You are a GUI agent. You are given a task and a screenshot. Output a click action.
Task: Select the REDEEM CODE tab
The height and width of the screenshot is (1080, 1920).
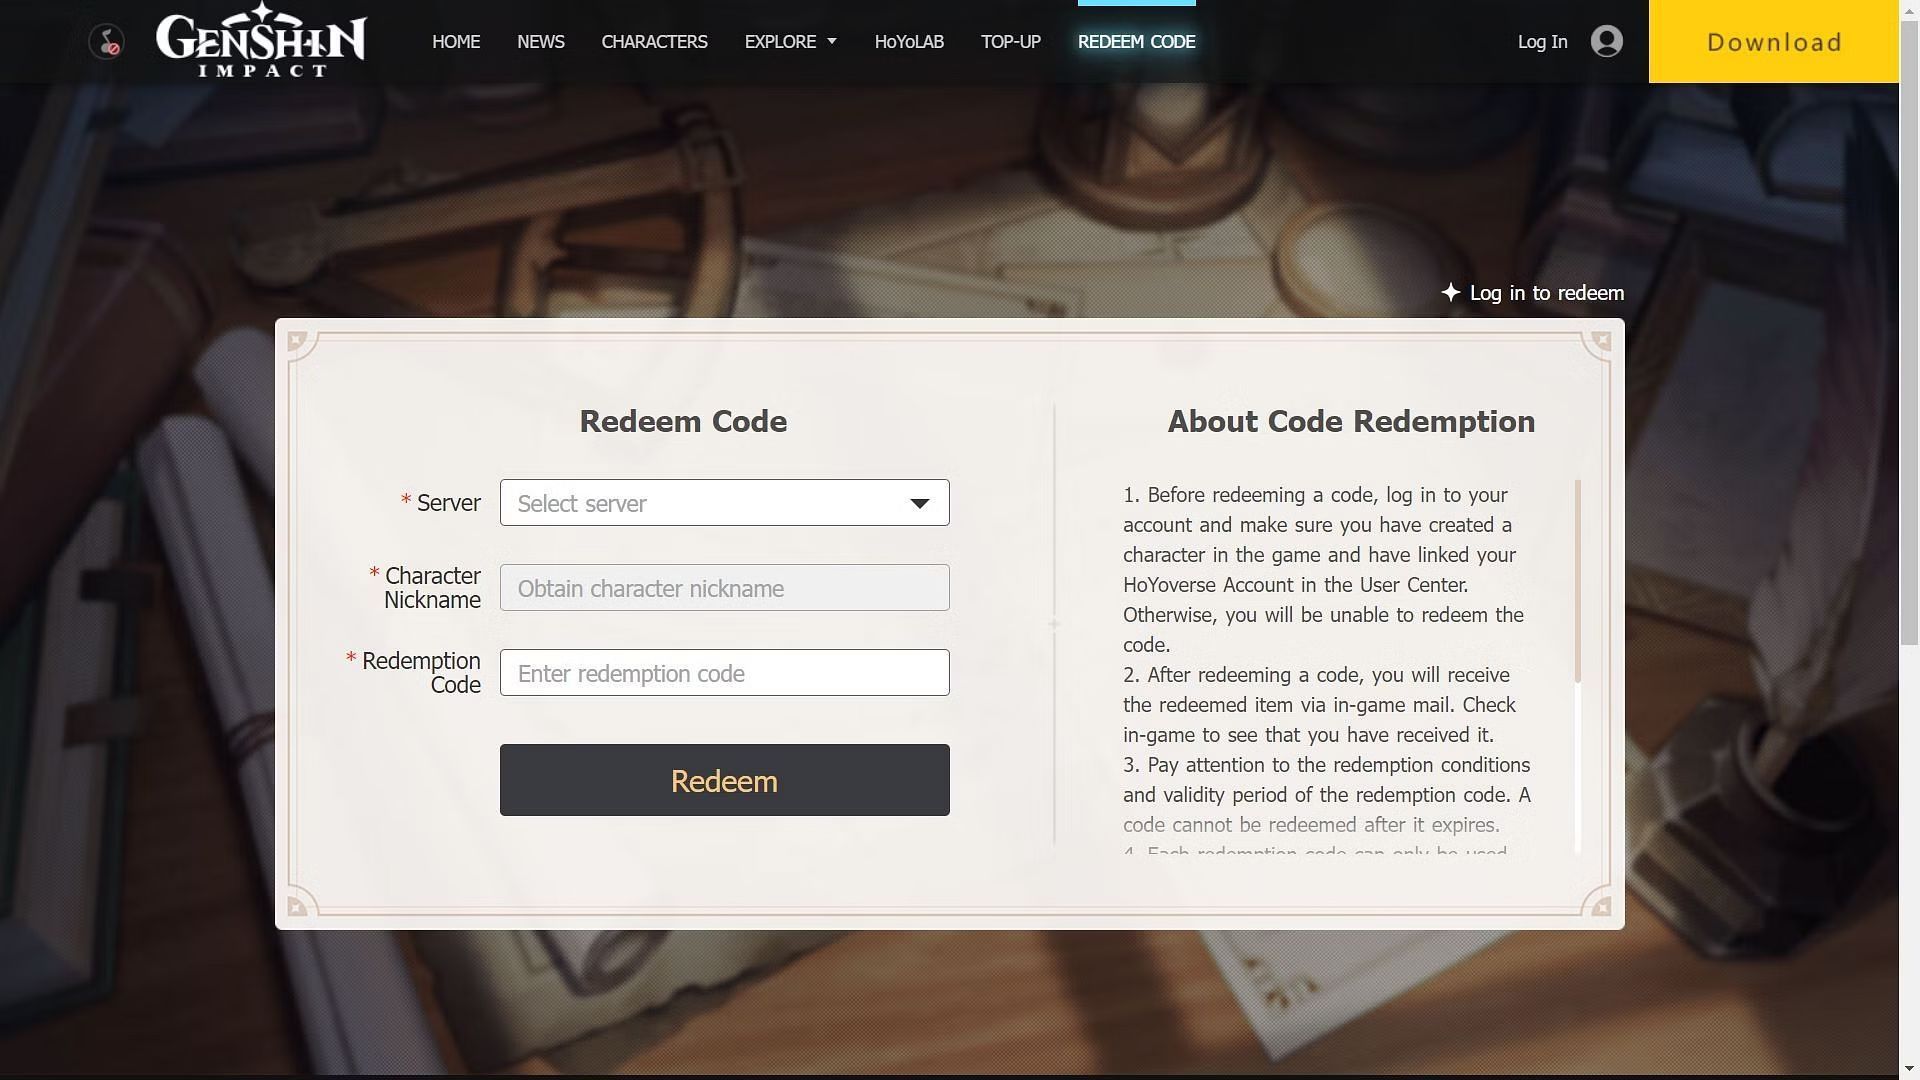click(x=1137, y=41)
